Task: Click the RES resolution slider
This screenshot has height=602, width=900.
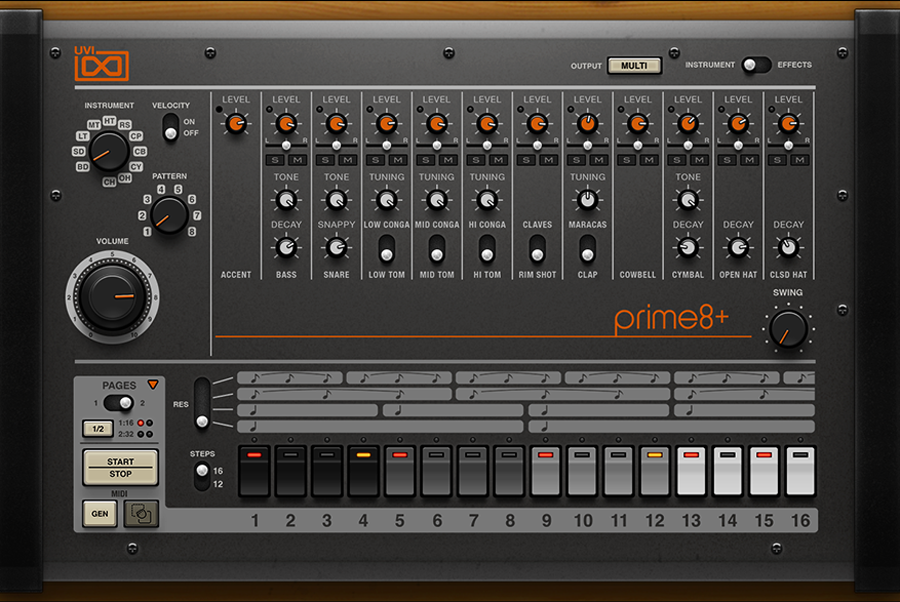Action: [202, 403]
